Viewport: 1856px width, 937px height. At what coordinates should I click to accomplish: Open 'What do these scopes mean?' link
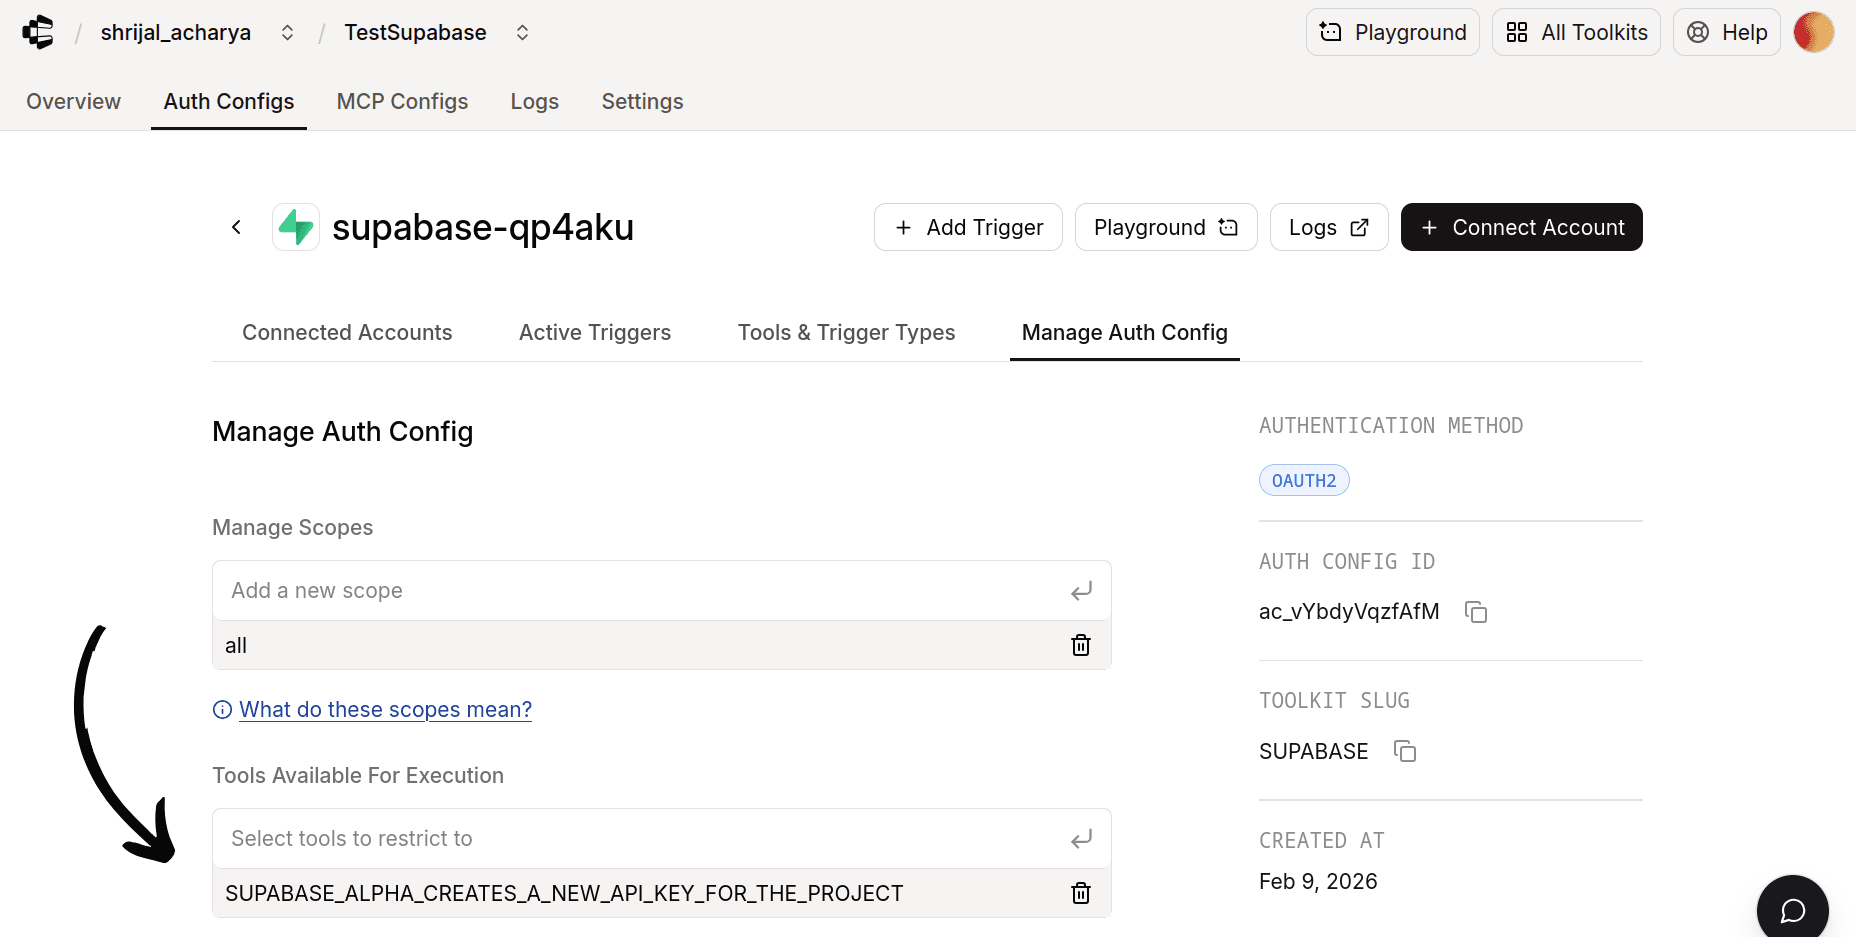point(385,709)
